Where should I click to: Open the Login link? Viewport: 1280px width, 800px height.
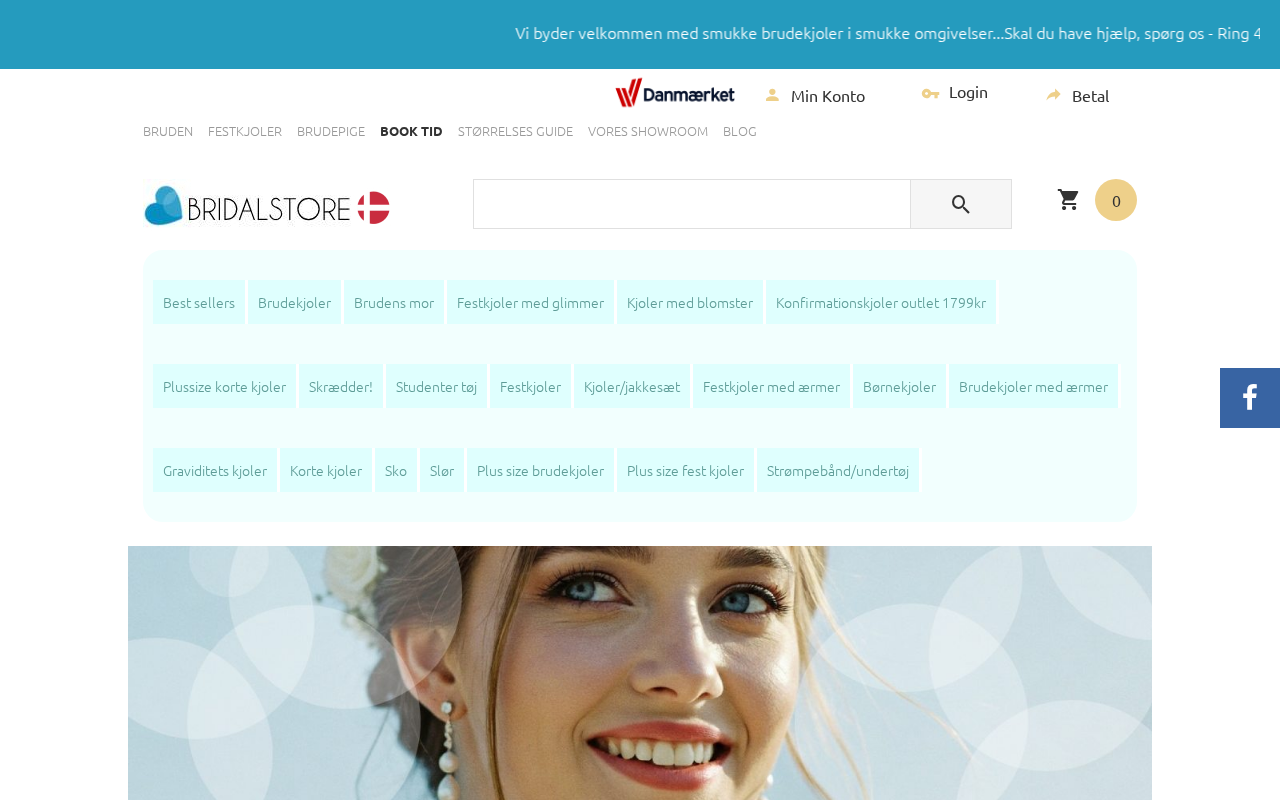coord(968,92)
